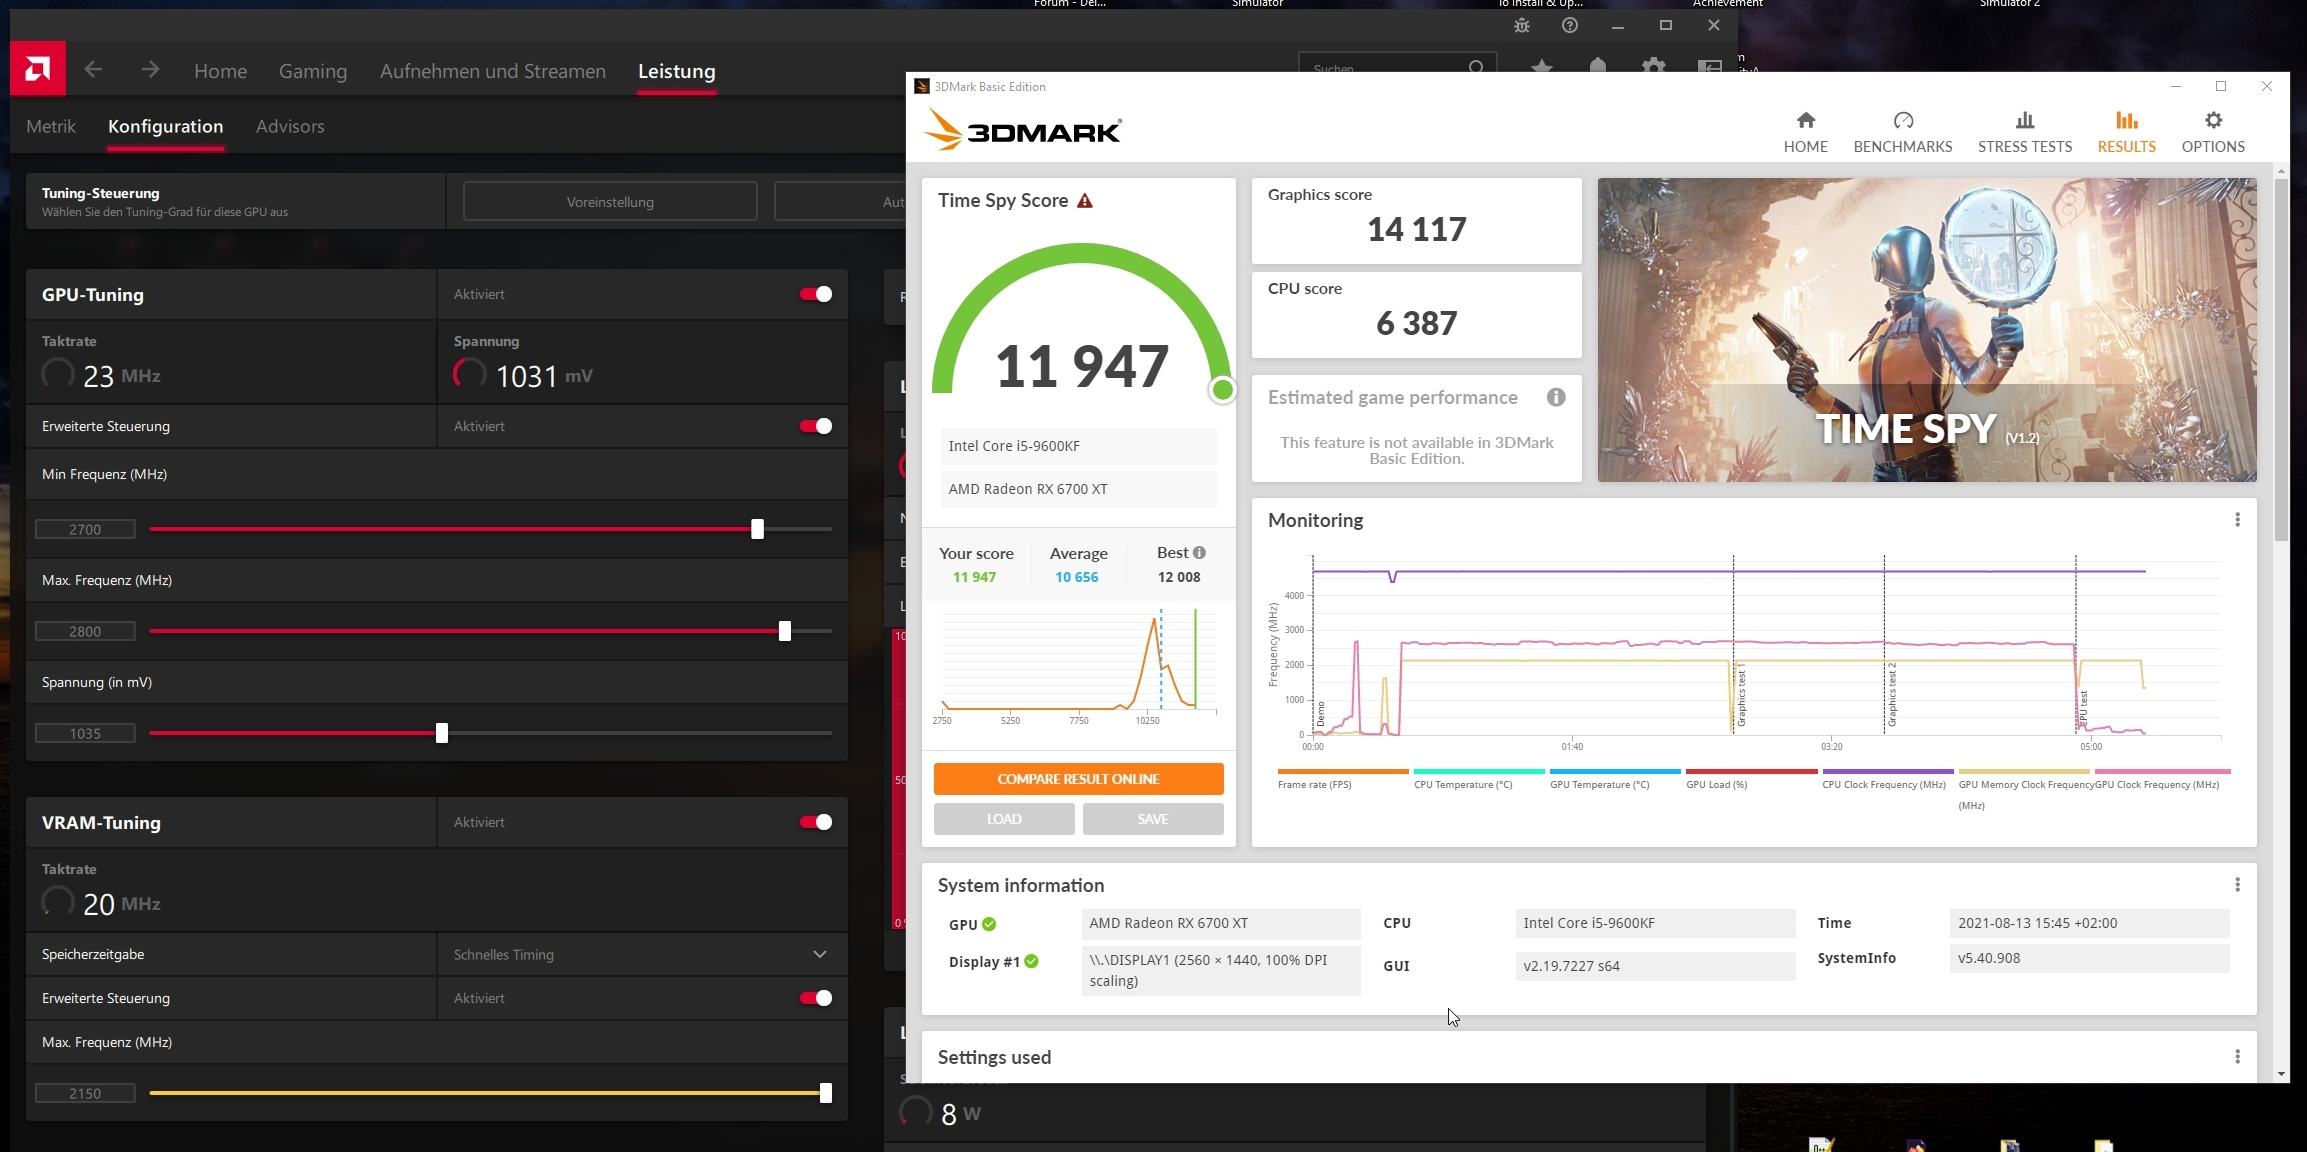Open System information three-dot menu
This screenshot has height=1152, width=2307.
(x=2237, y=885)
